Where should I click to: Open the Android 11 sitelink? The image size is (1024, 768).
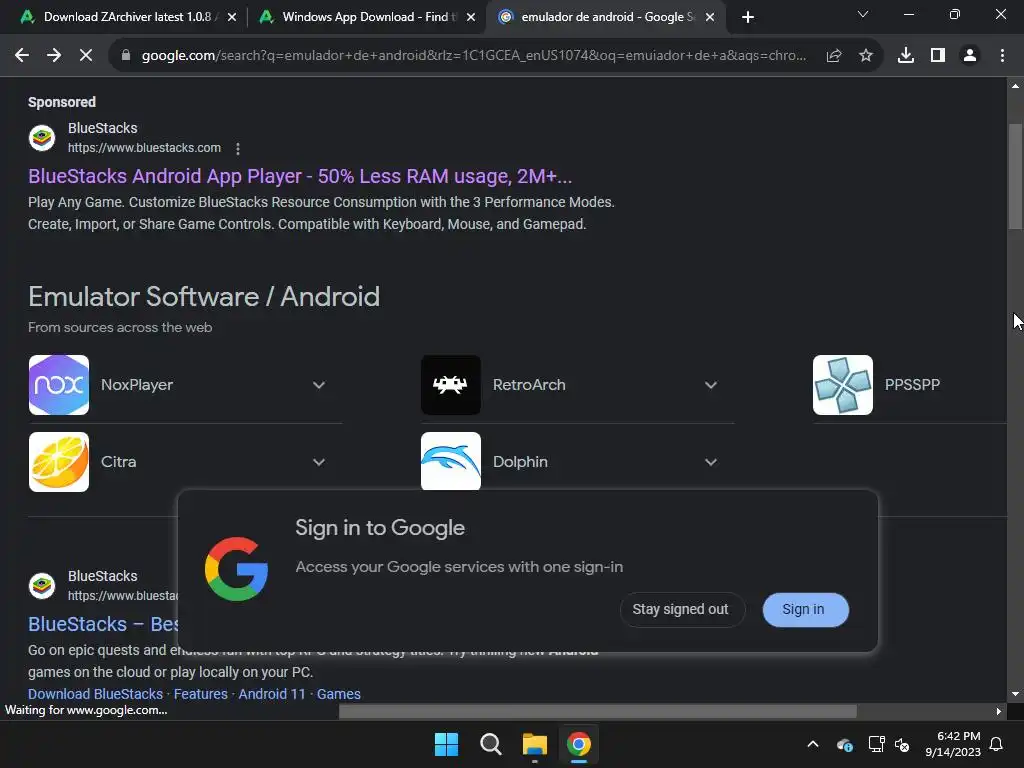tap(272, 694)
